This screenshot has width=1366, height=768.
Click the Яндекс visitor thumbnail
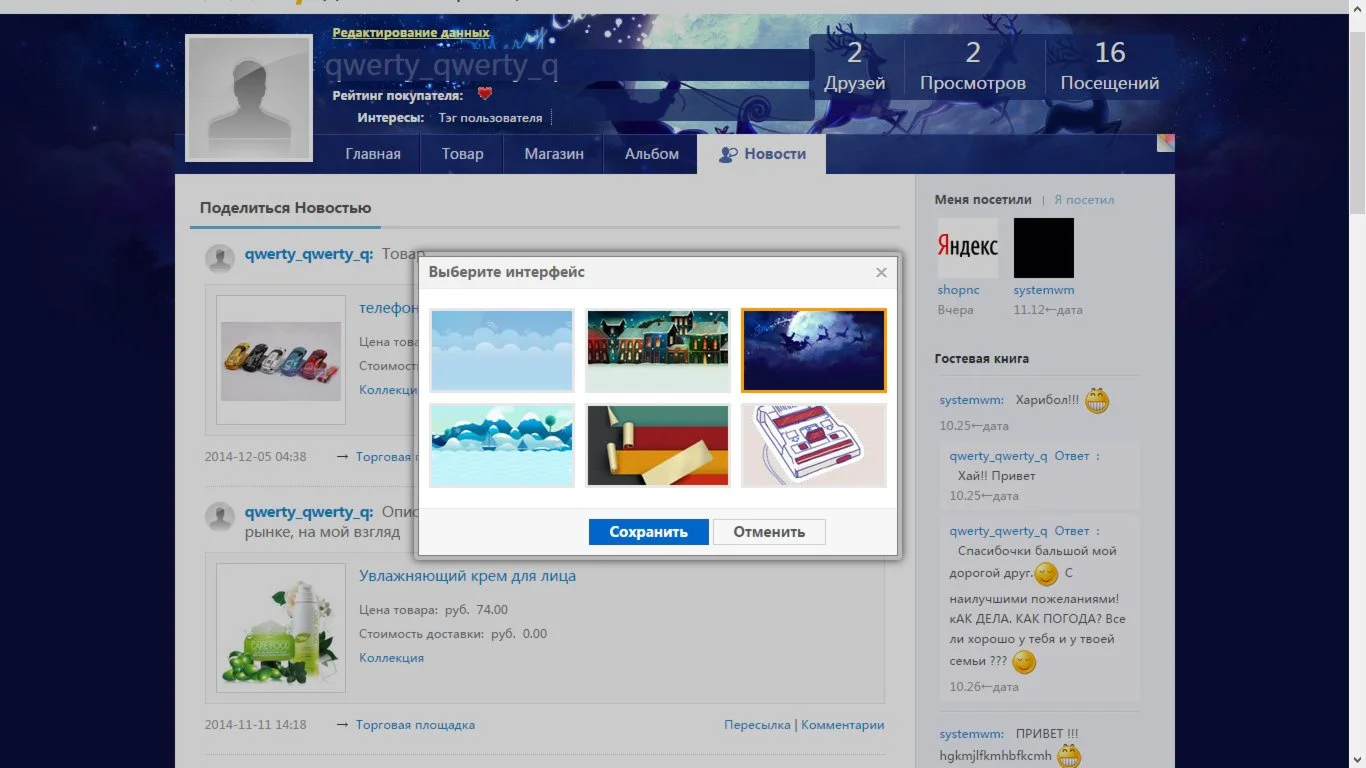[967, 248]
